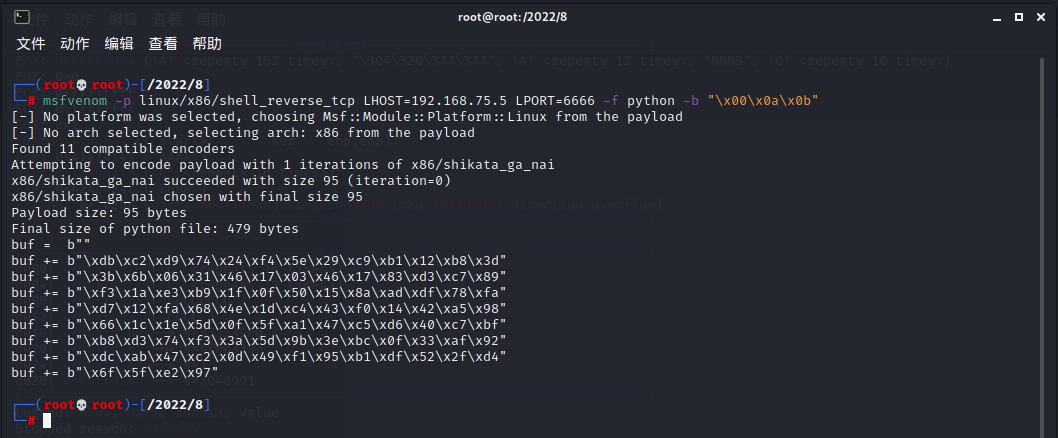The height and width of the screenshot is (438, 1058).
Task: Click the terminal cursor at bottom prompt
Action: tap(47, 421)
